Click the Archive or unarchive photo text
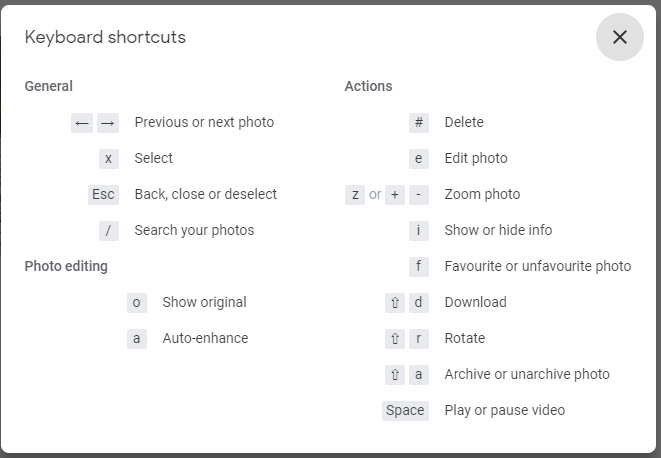 [x=527, y=374]
